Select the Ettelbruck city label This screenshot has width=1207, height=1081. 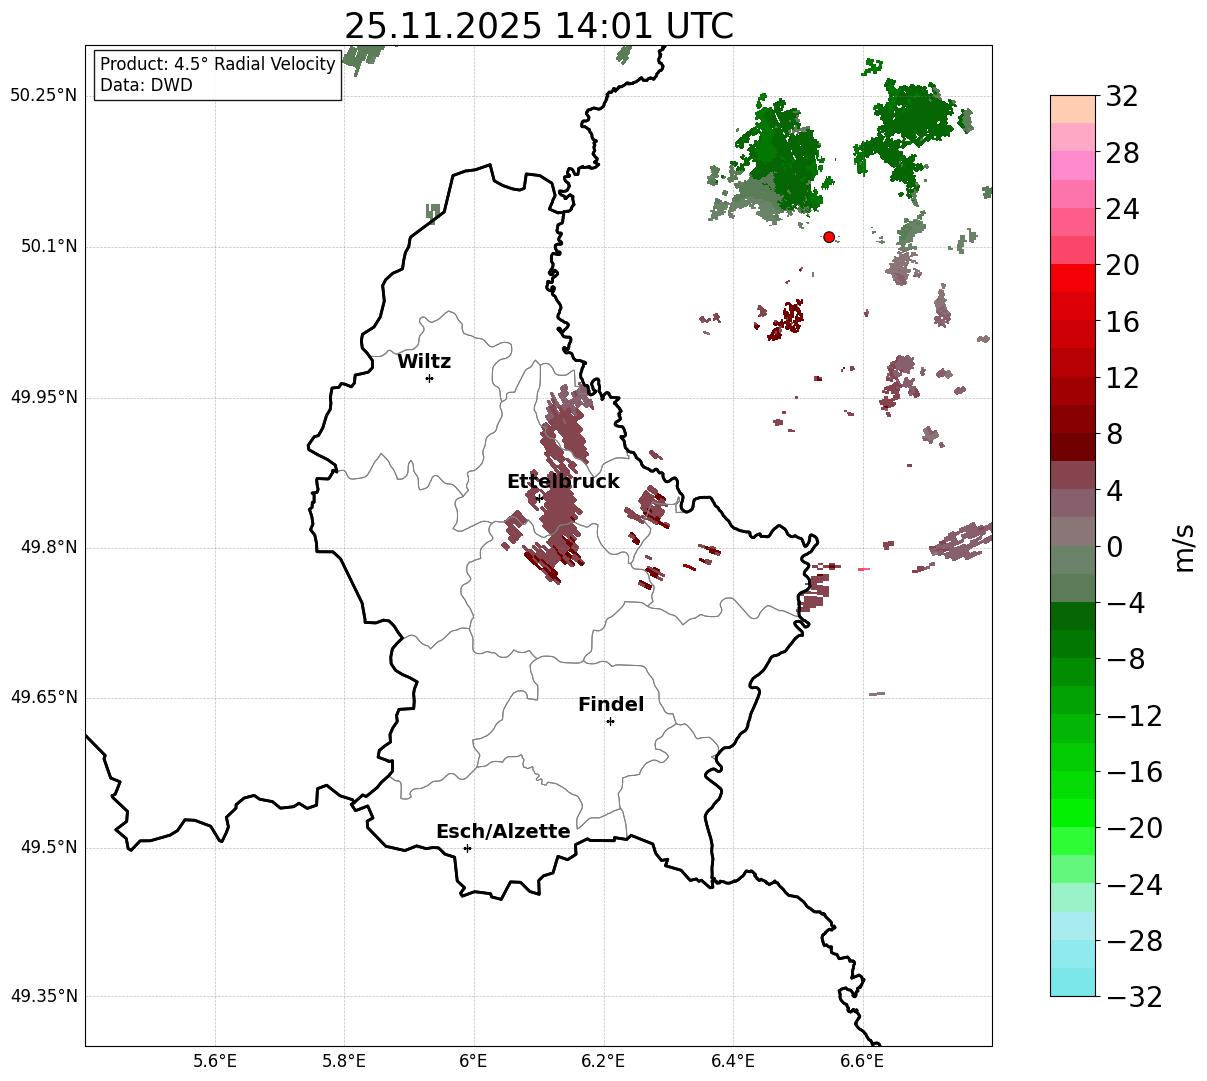click(x=563, y=482)
